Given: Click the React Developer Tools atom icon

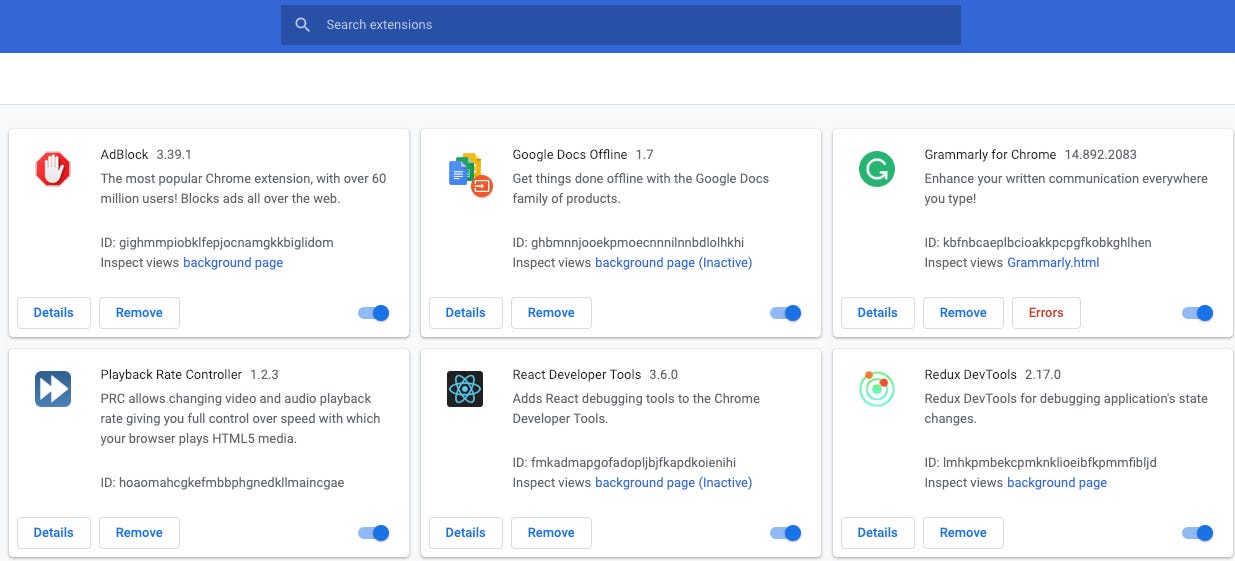Looking at the screenshot, I should [x=465, y=389].
